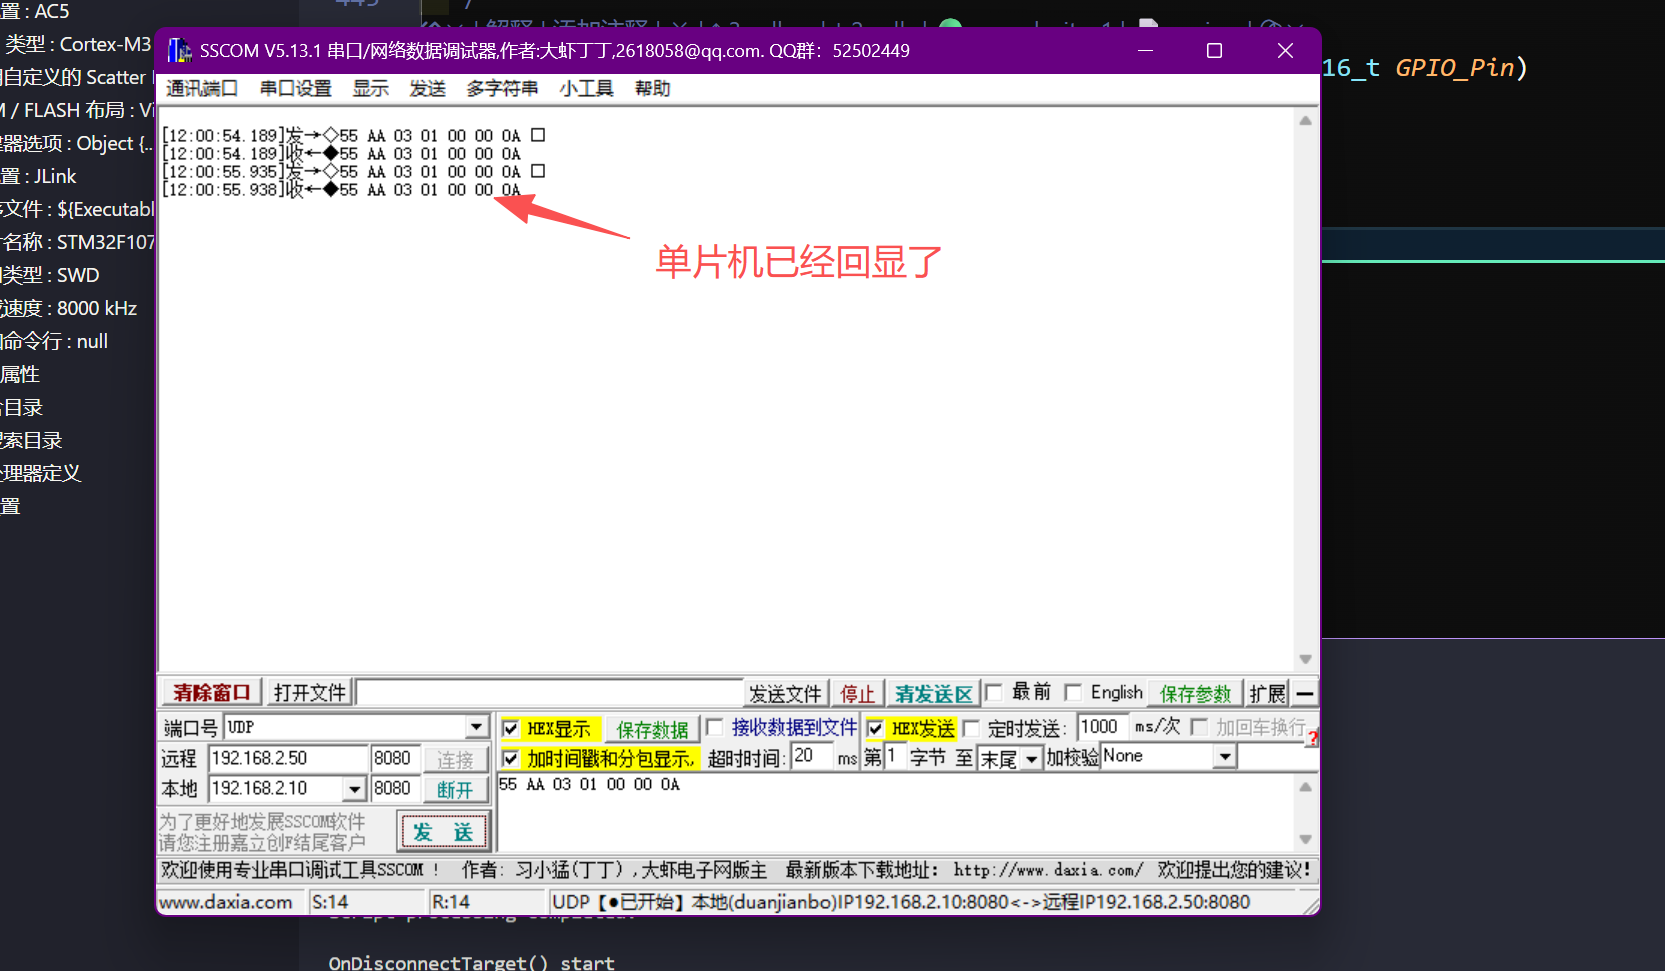The height and width of the screenshot is (971, 1665).
Task: Click the local port 8080 field
Action: [394, 789]
